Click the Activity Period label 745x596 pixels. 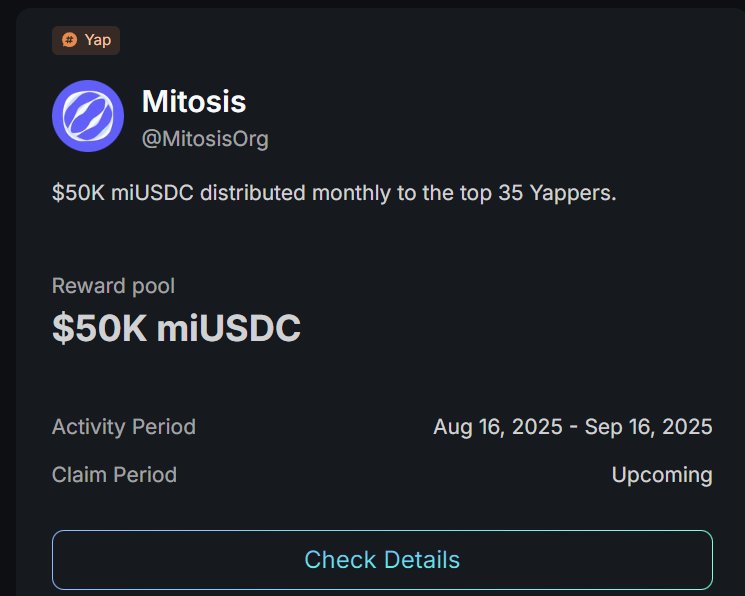pyautogui.click(x=124, y=427)
